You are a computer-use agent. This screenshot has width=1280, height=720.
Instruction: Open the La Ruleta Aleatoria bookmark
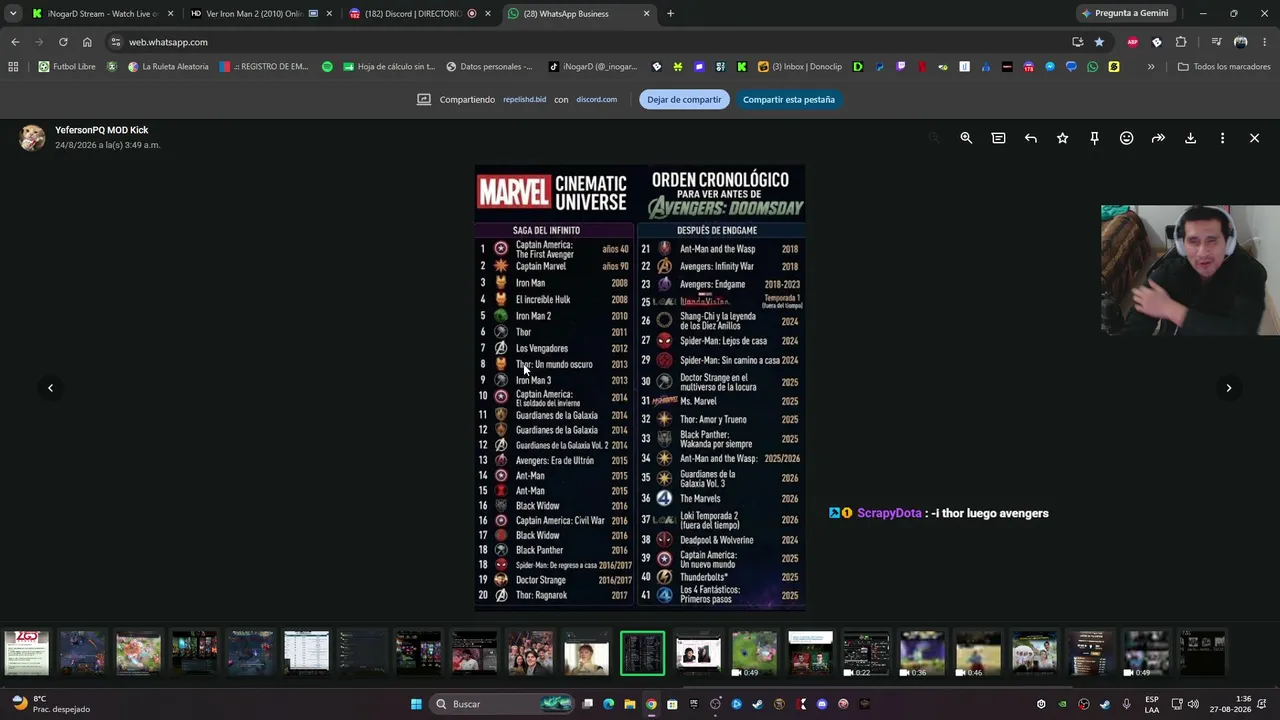point(168,67)
